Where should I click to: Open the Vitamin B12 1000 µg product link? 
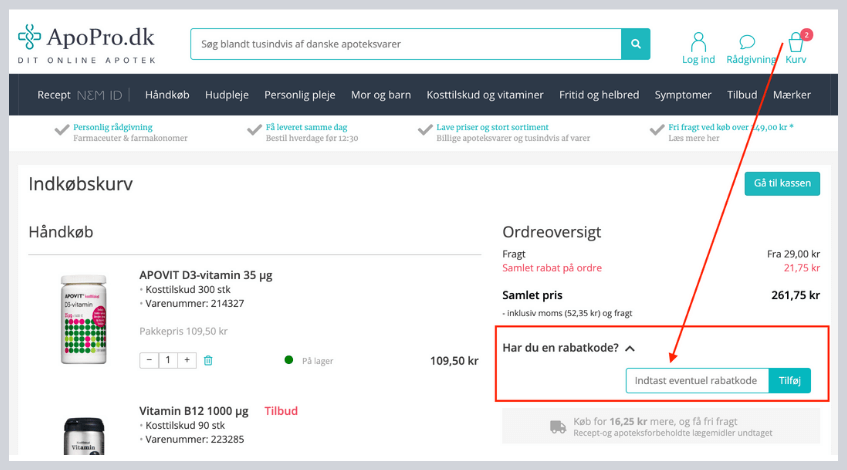[195, 411]
